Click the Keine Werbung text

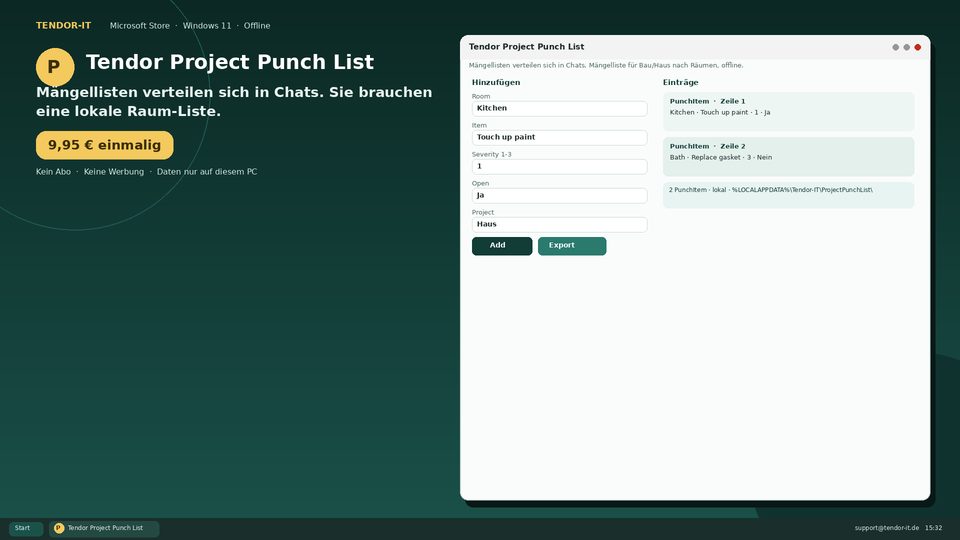114,172
